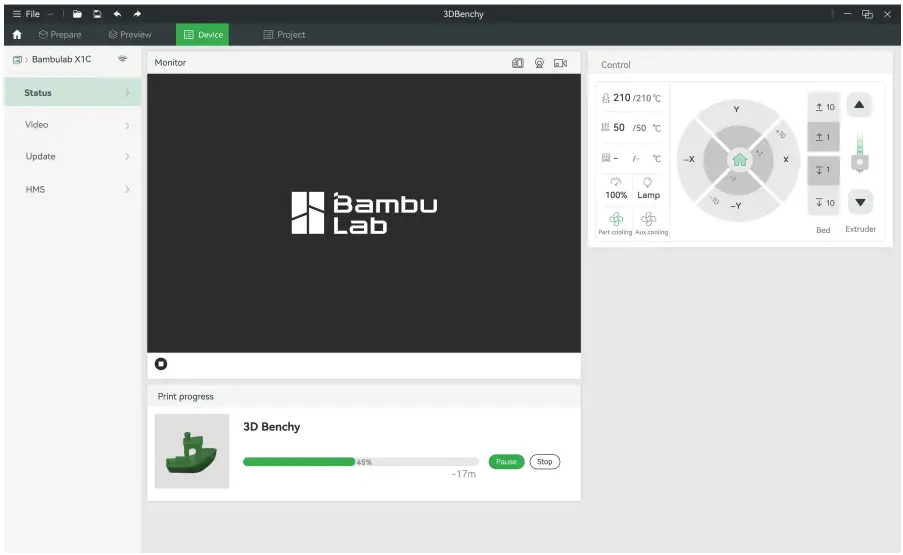Click the 45% print progress bar
This screenshot has height=555, width=903.
coord(361,462)
